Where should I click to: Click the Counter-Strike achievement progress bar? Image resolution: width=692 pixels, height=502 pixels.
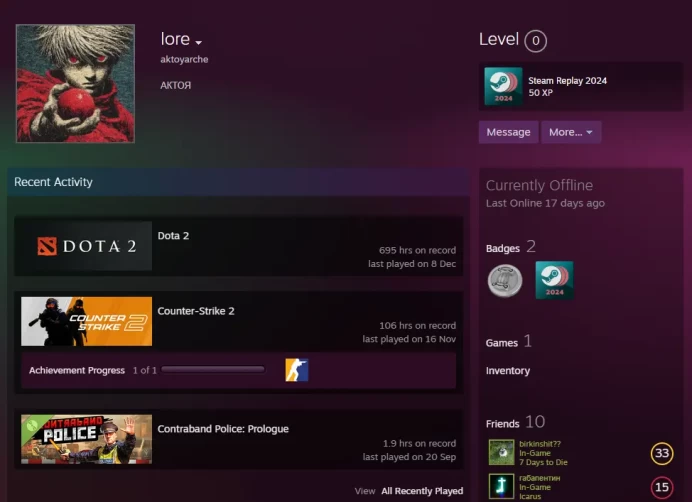[213, 370]
